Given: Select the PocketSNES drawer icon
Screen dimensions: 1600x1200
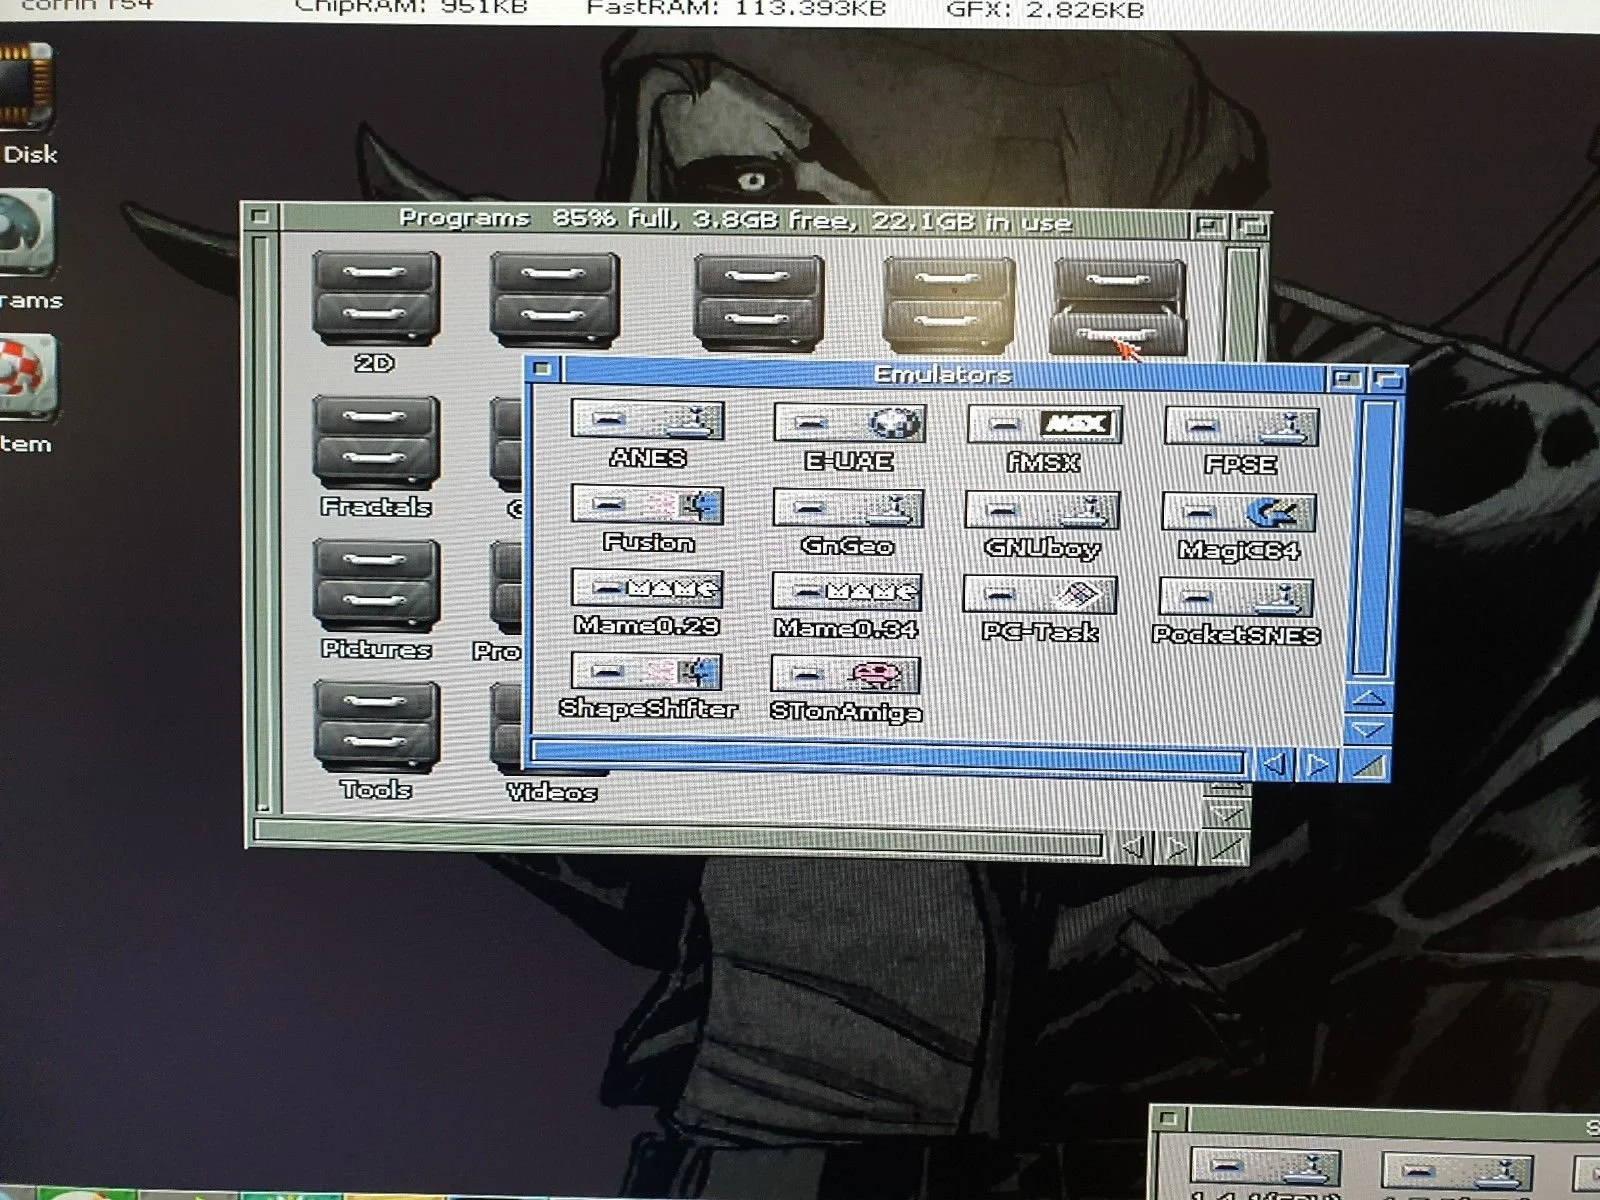Looking at the screenshot, I should click(x=1236, y=598).
